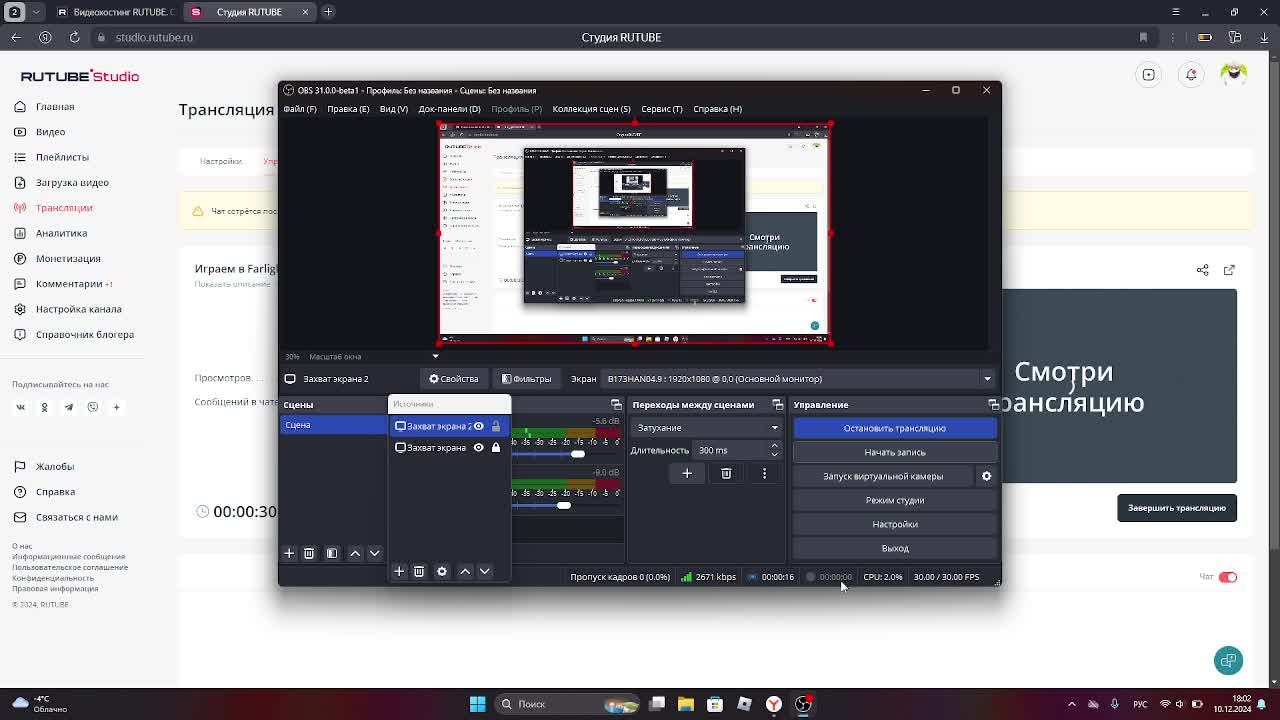This screenshot has width=1280, height=720.
Task: Open scene filters icon in Scenes panel
Action: (332, 553)
